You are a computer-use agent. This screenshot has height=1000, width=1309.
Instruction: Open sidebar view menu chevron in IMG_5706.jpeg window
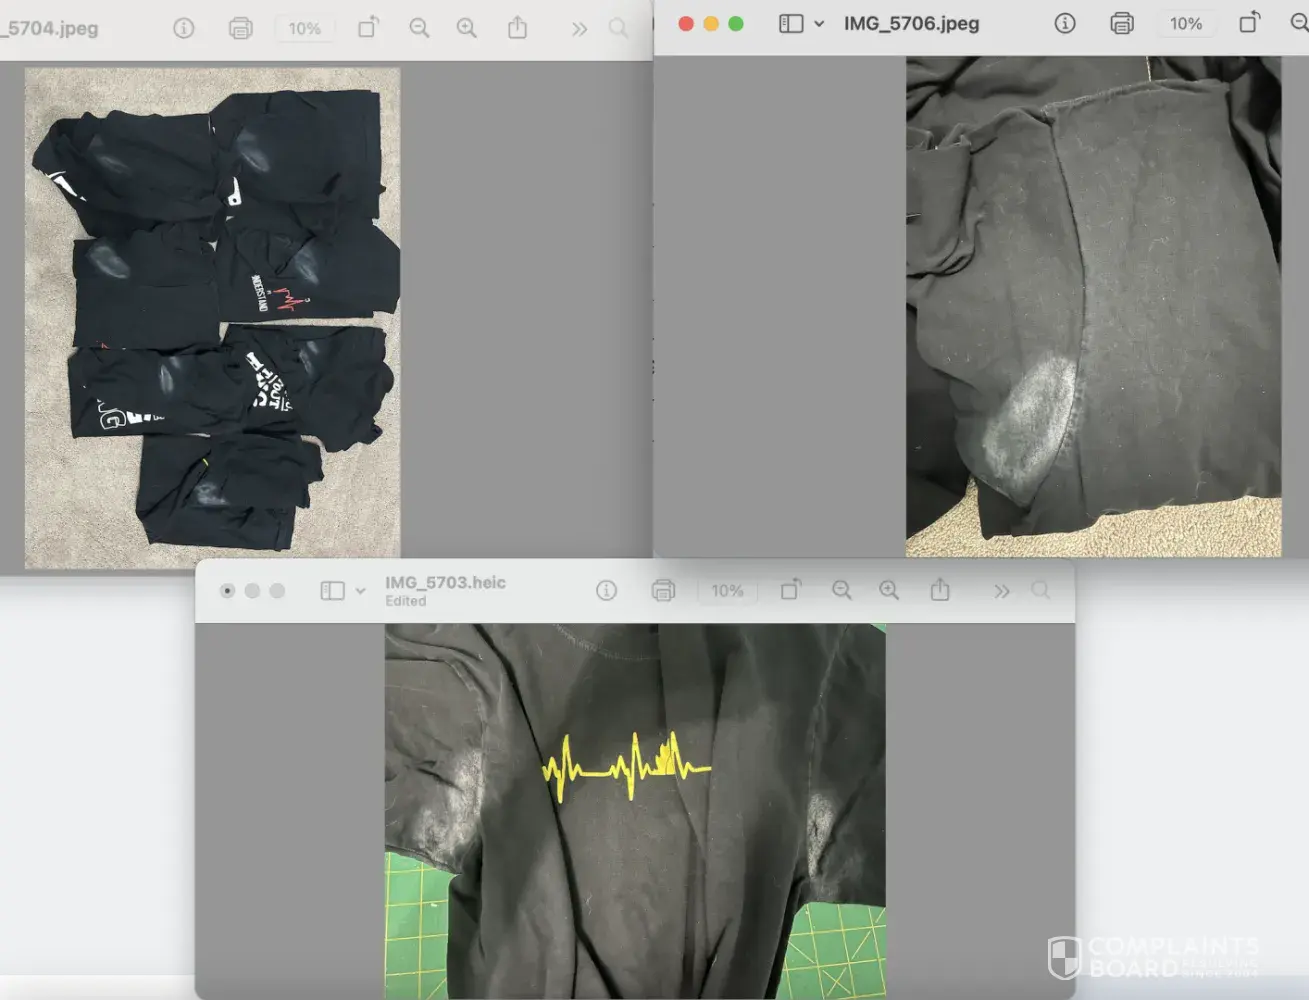point(819,23)
